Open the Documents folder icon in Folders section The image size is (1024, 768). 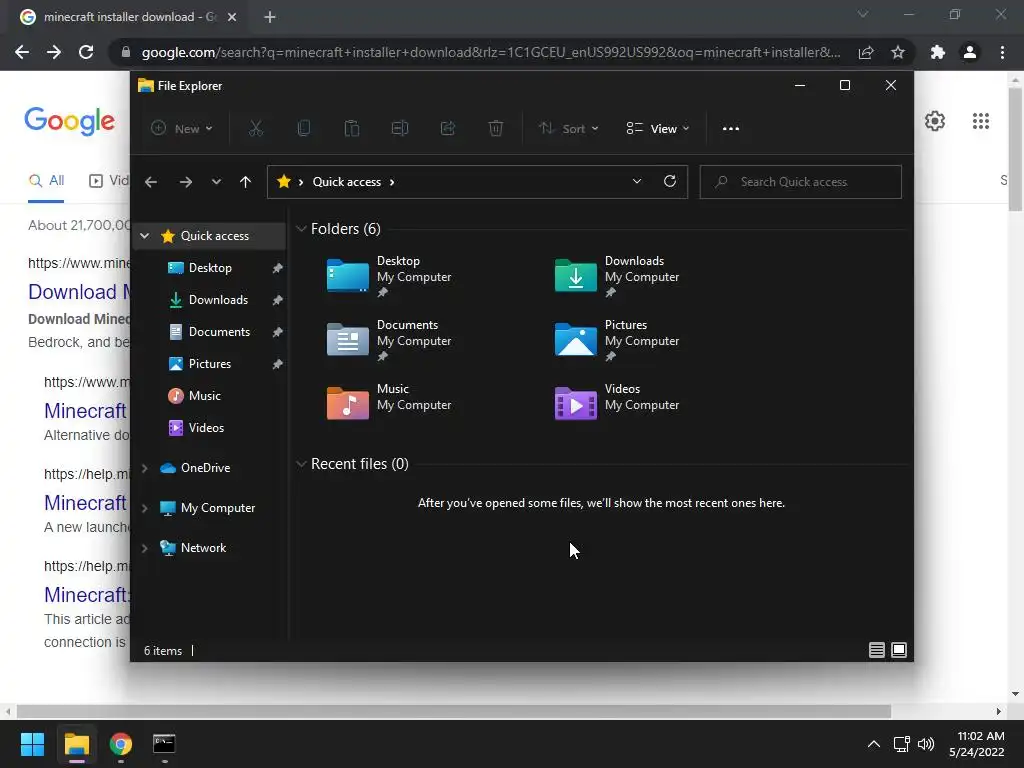347,340
